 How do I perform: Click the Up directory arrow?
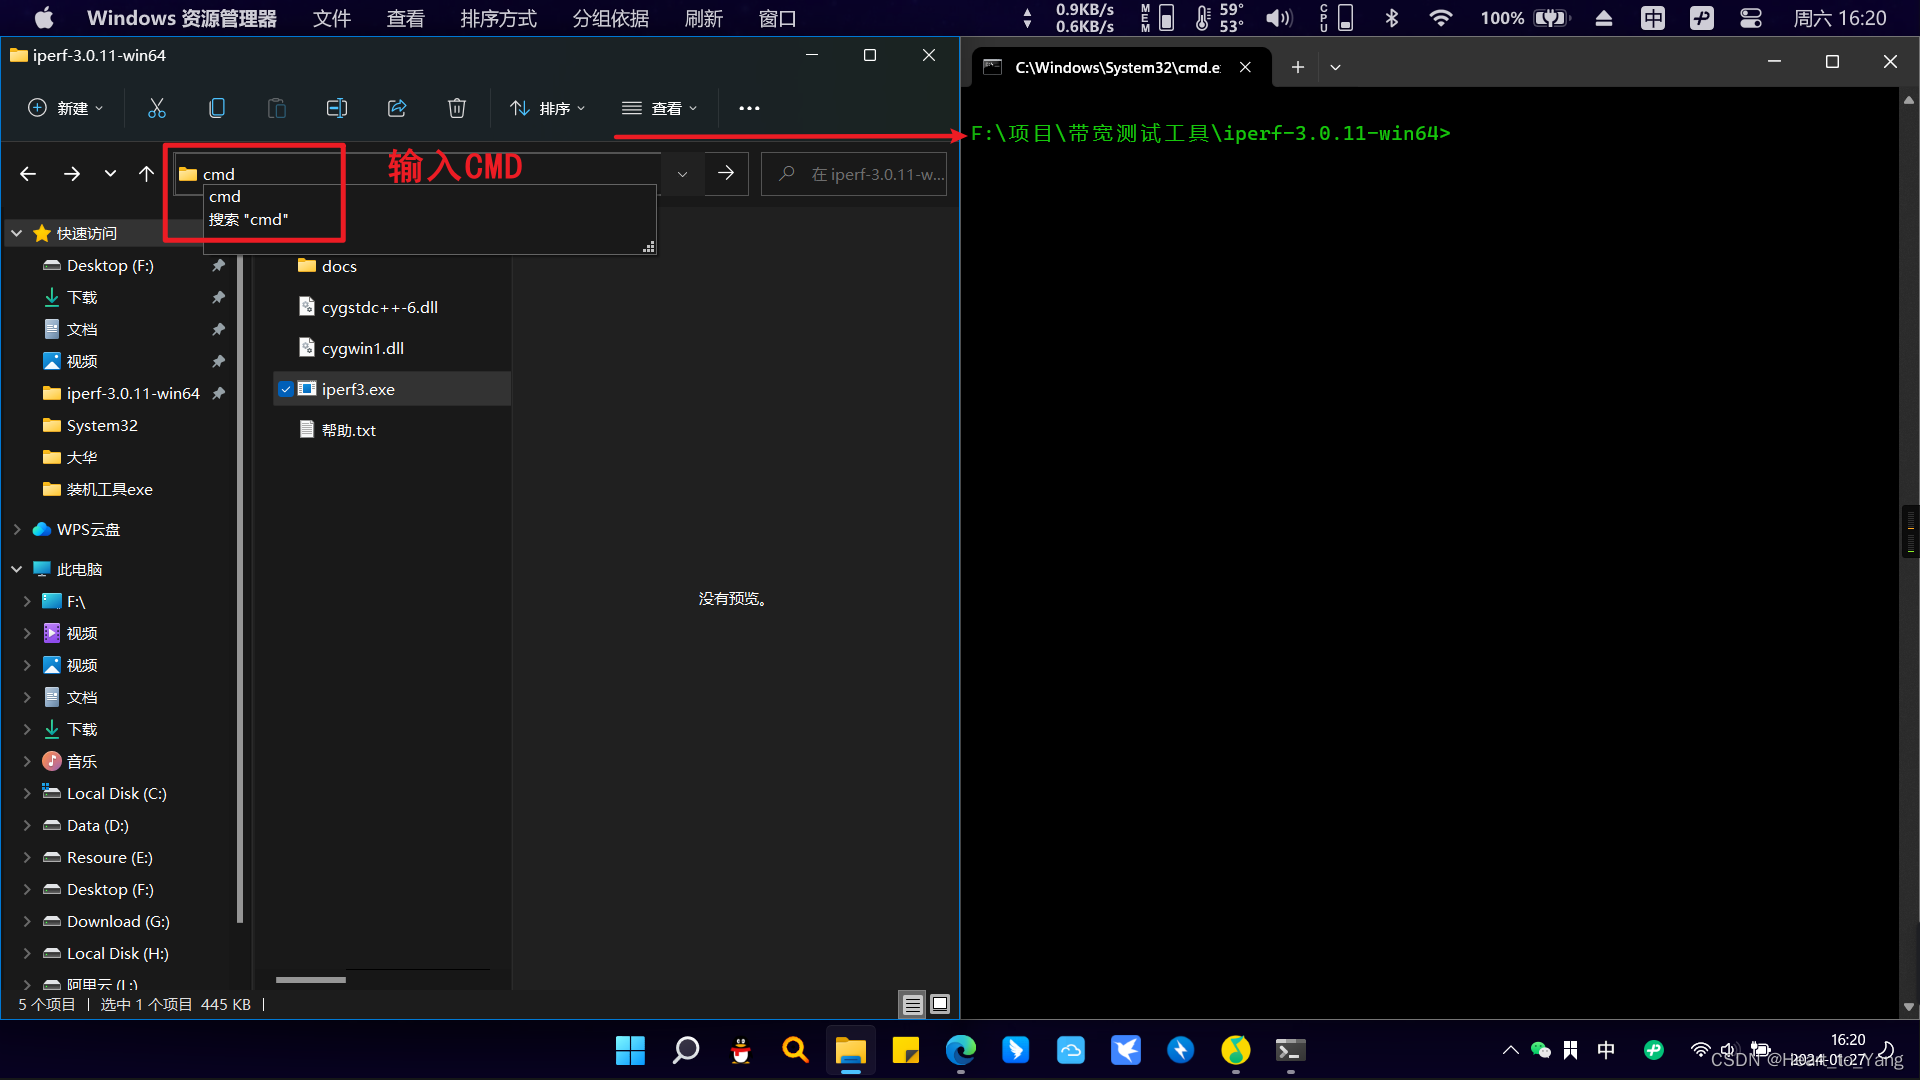pyautogui.click(x=146, y=174)
